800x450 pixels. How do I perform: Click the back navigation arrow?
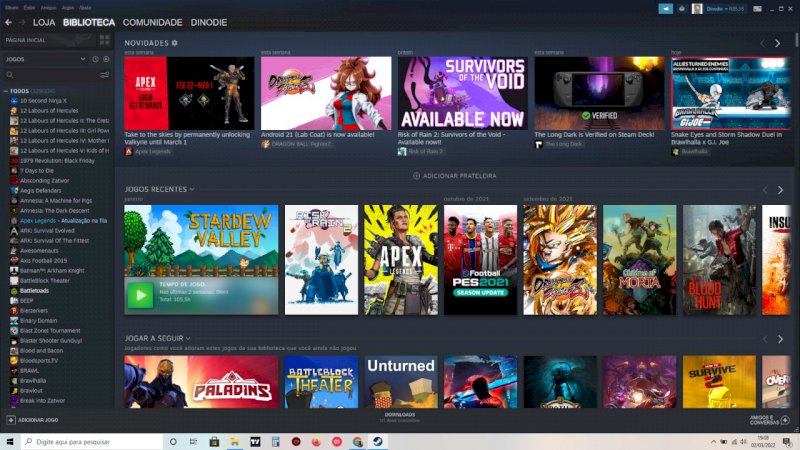point(8,22)
